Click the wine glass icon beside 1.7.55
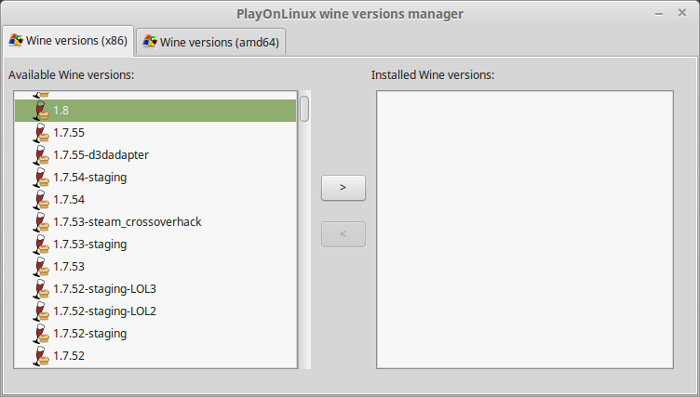700x397 pixels. click(41, 133)
